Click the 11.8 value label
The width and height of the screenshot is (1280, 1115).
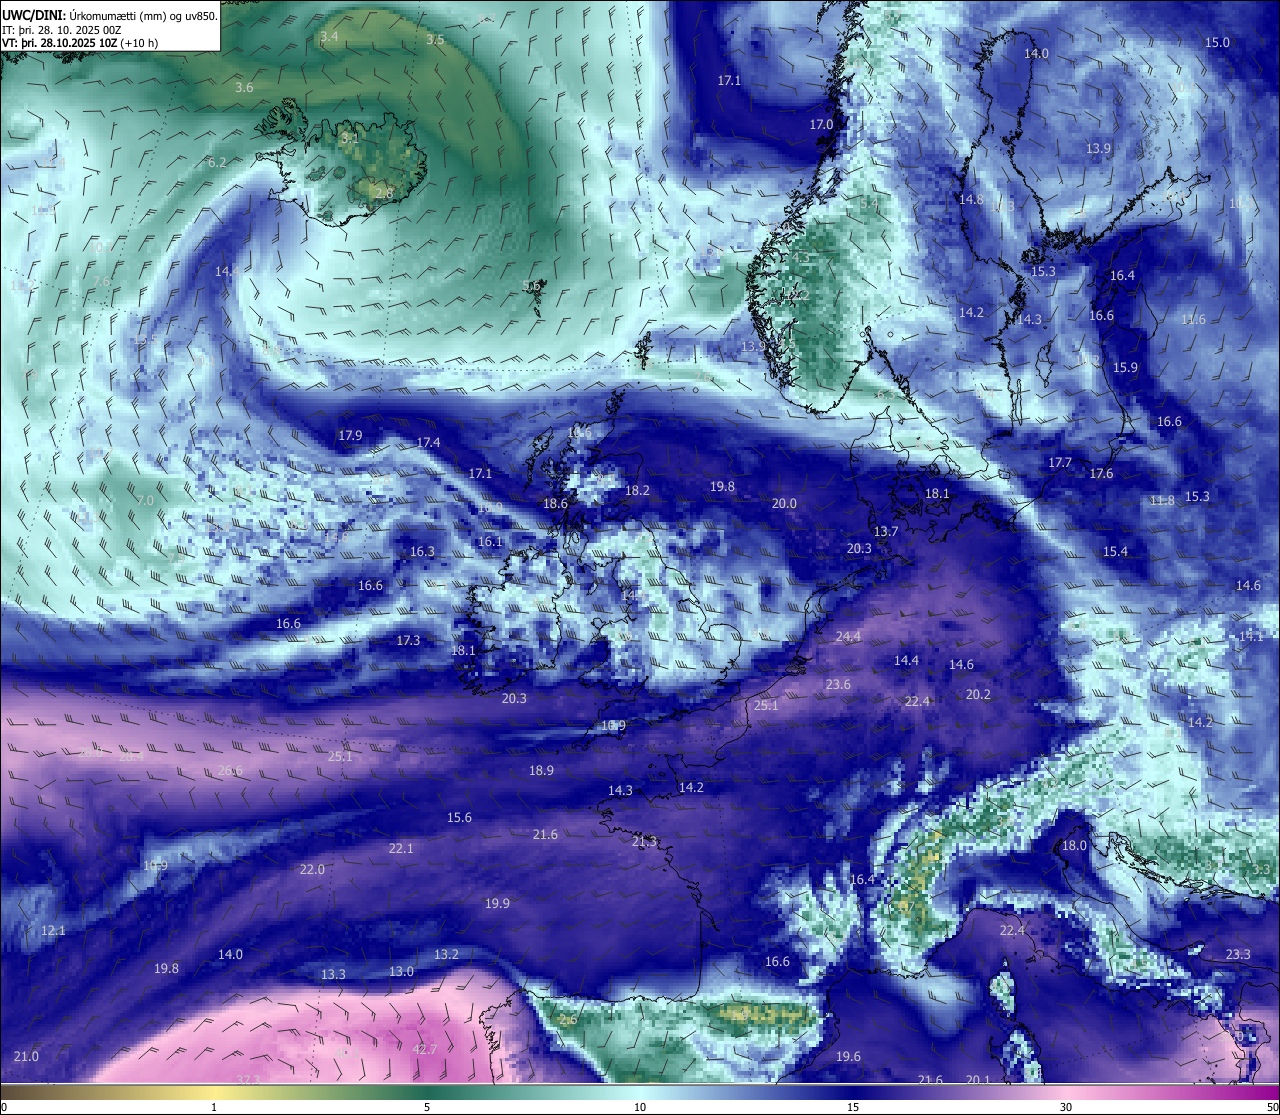1162,501
